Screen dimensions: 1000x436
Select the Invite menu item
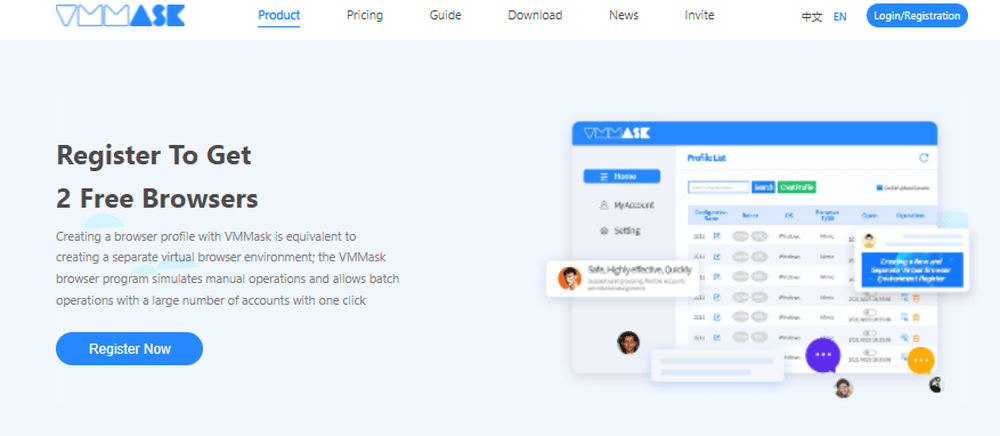700,15
